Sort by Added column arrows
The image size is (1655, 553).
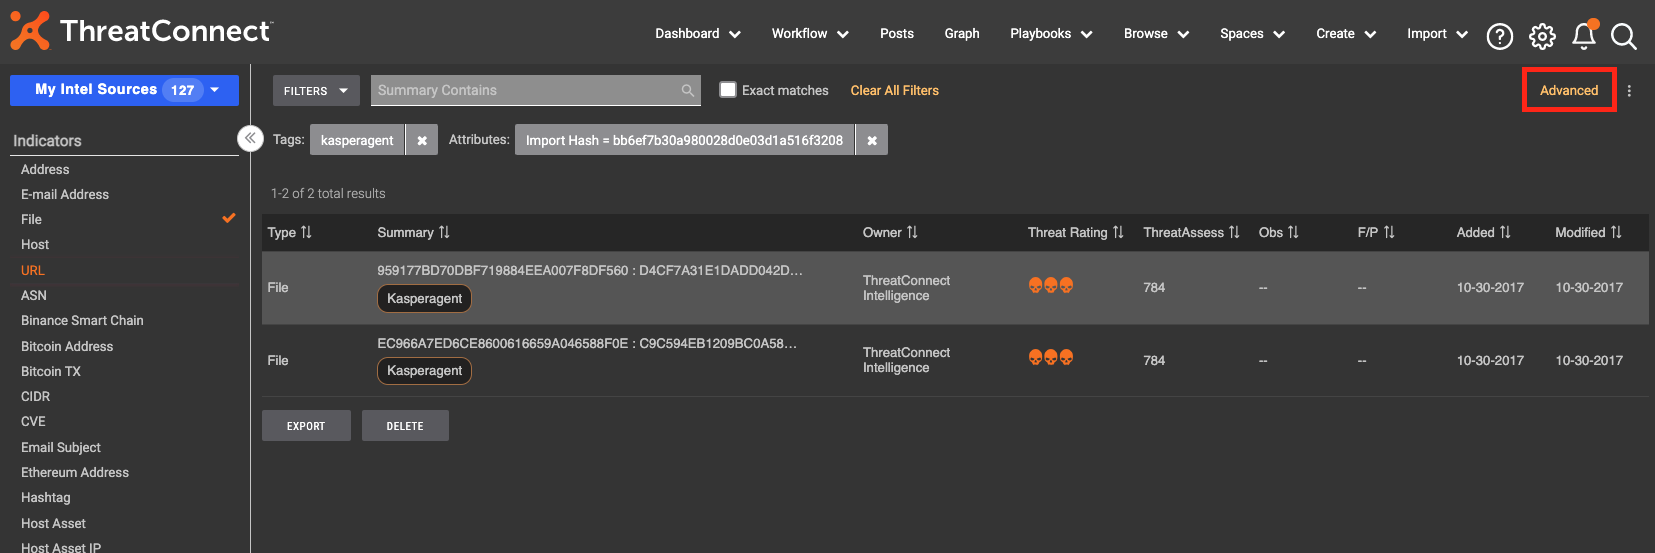(x=1505, y=232)
